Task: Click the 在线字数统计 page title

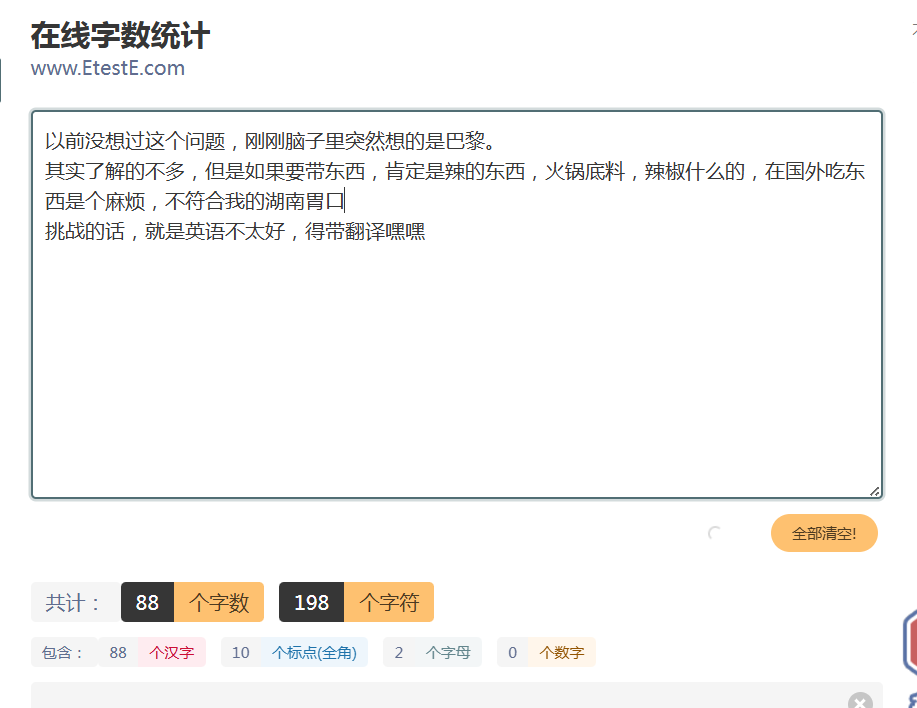Action: tap(120, 36)
